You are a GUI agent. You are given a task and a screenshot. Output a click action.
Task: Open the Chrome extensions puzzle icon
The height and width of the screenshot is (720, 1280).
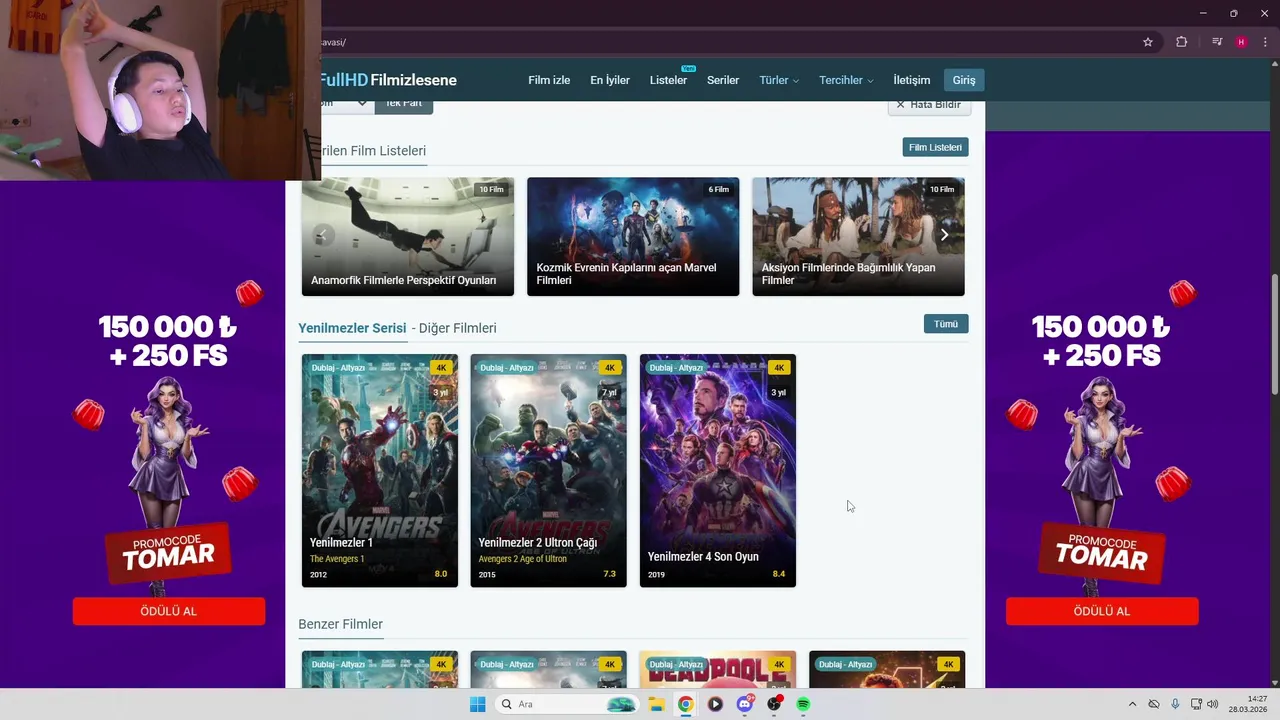(x=1182, y=42)
